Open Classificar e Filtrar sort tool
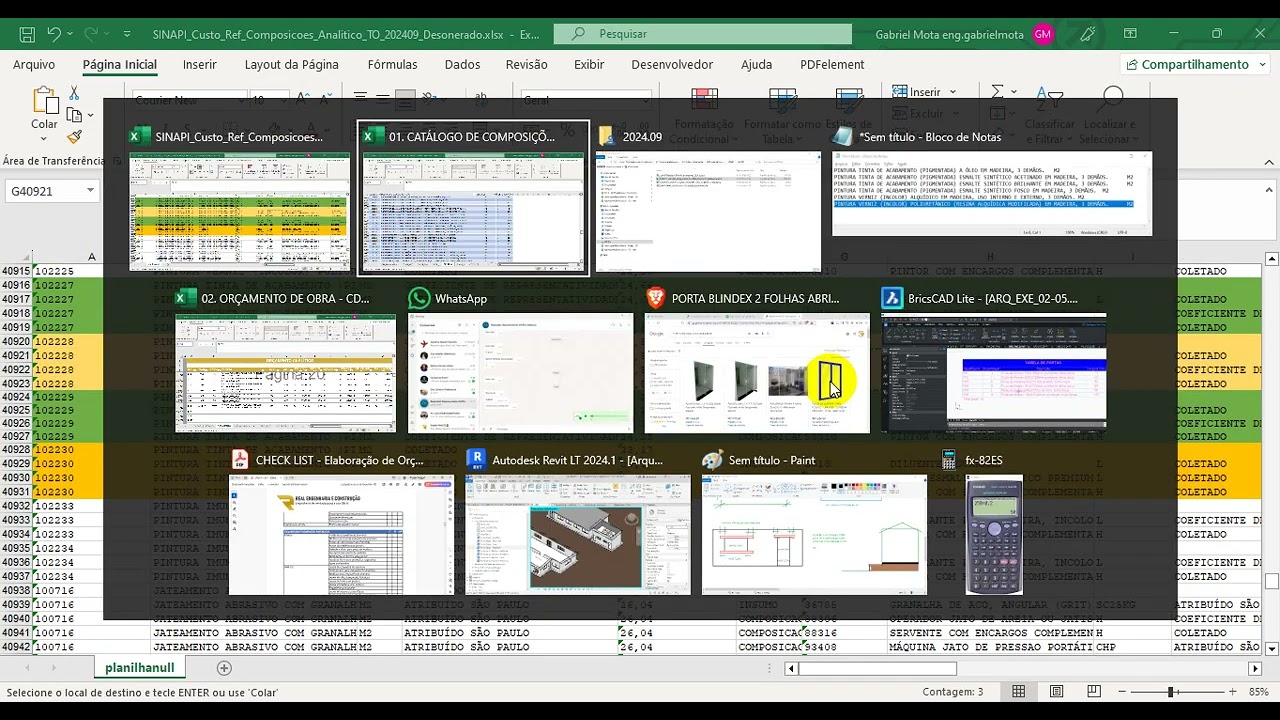Viewport: 1280px width, 720px height. 1050,115
